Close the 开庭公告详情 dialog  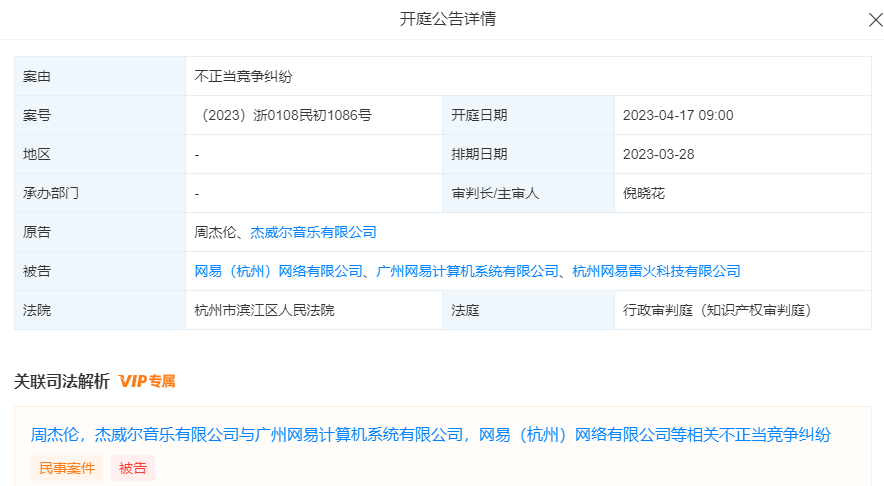(x=876, y=20)
